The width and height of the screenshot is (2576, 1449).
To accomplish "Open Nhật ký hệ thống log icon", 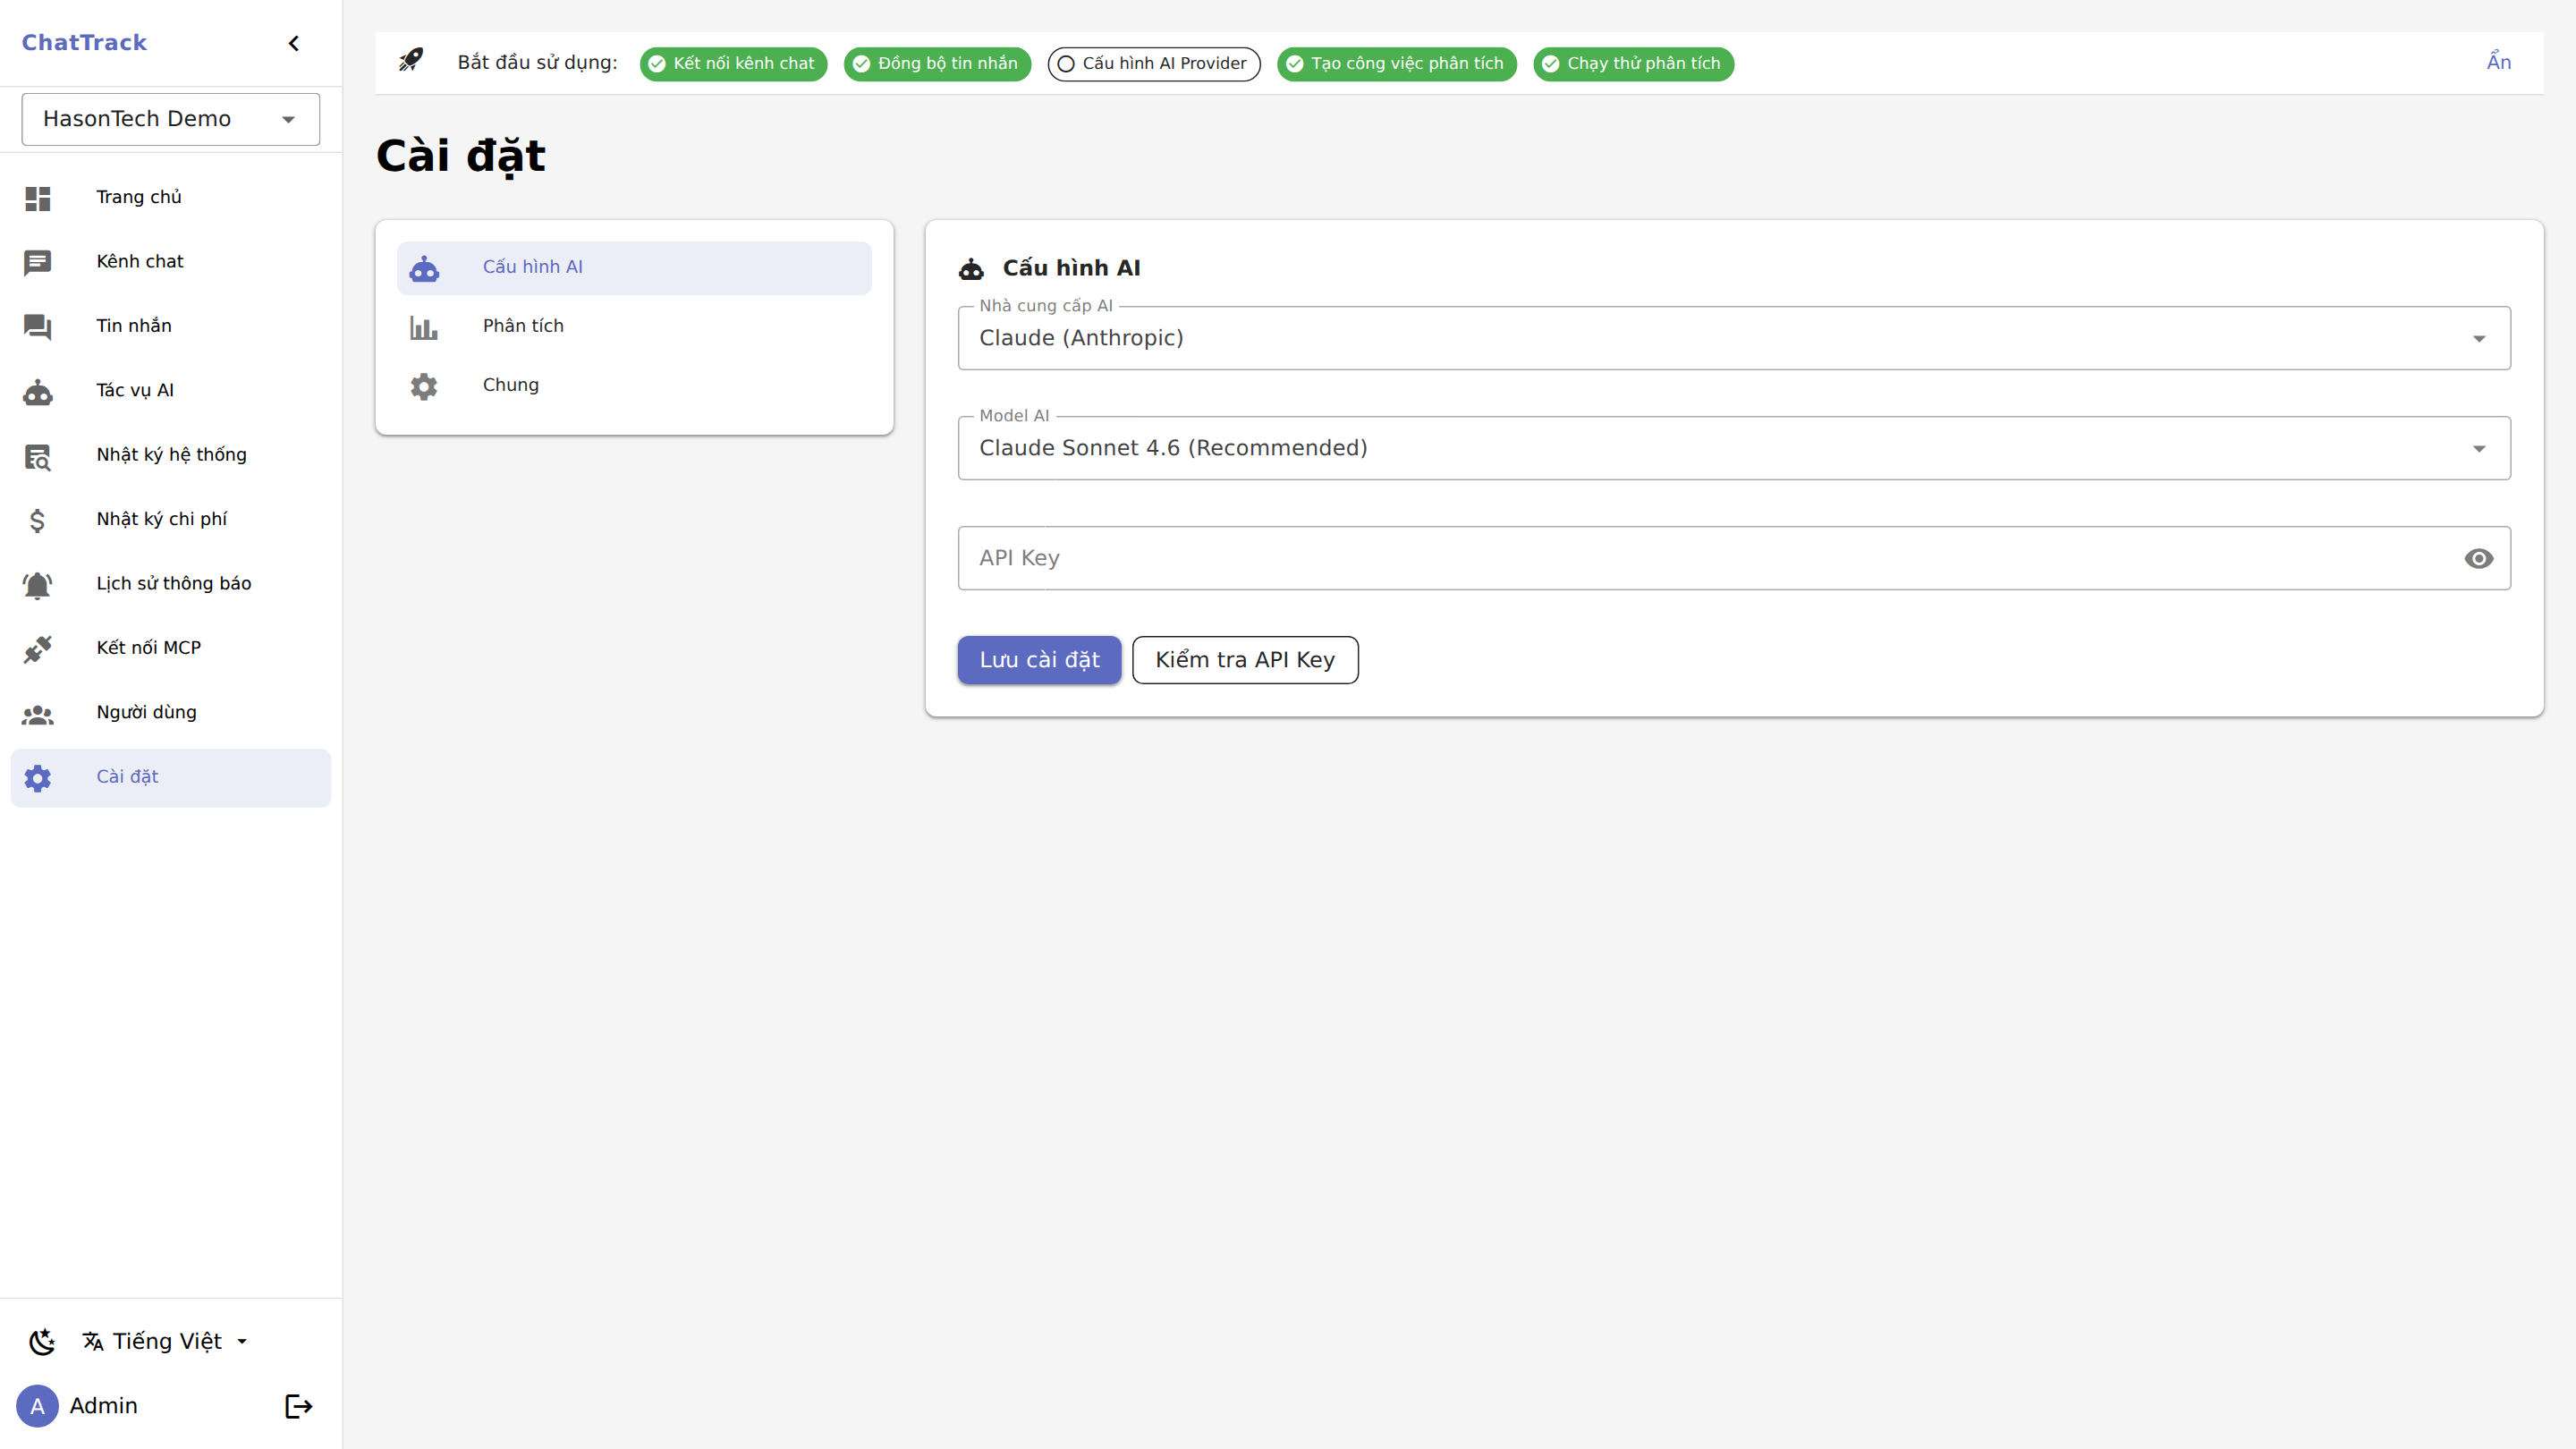I will coord(38,456).
